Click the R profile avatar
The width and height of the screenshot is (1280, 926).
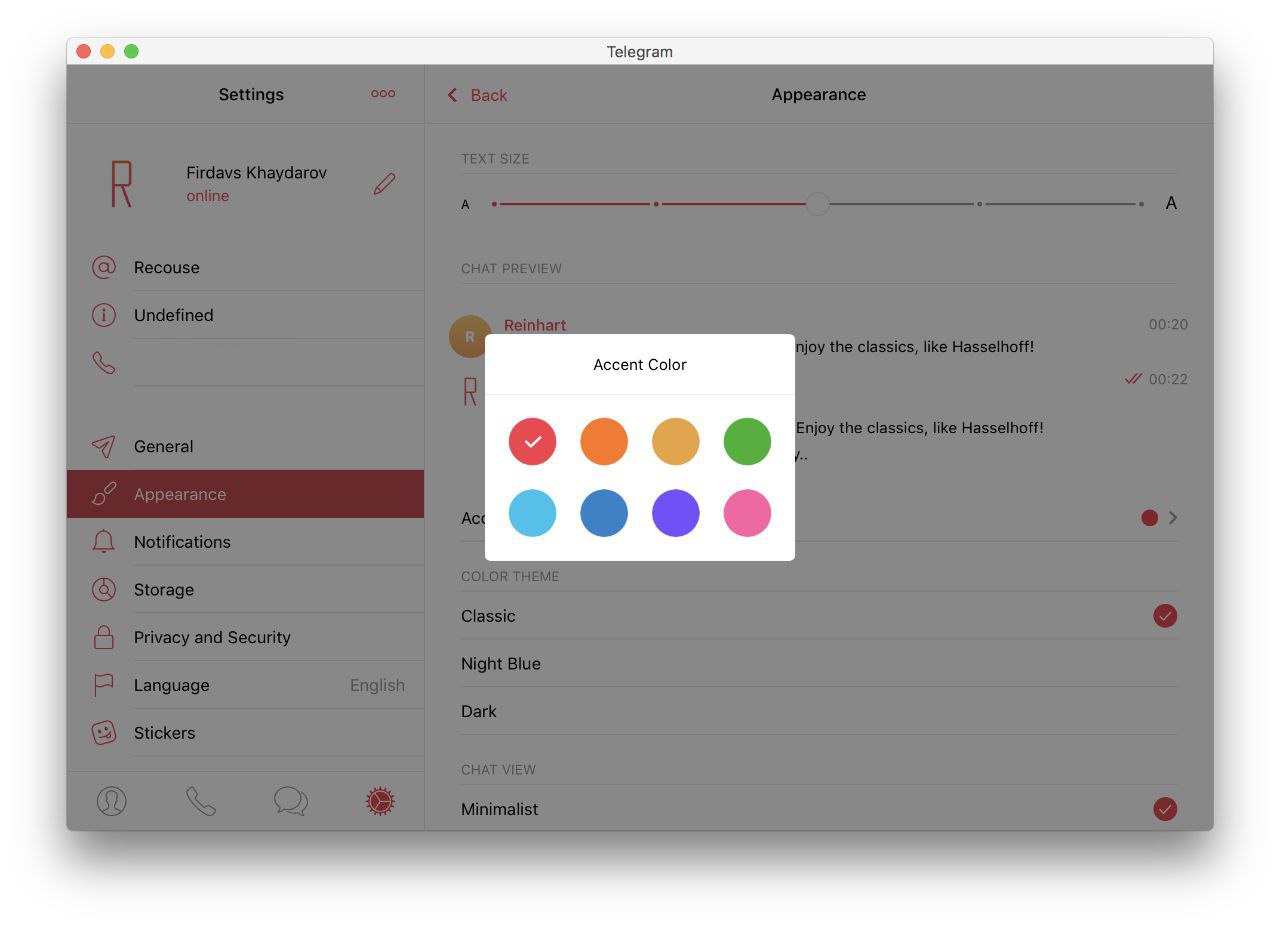point(121,184)
